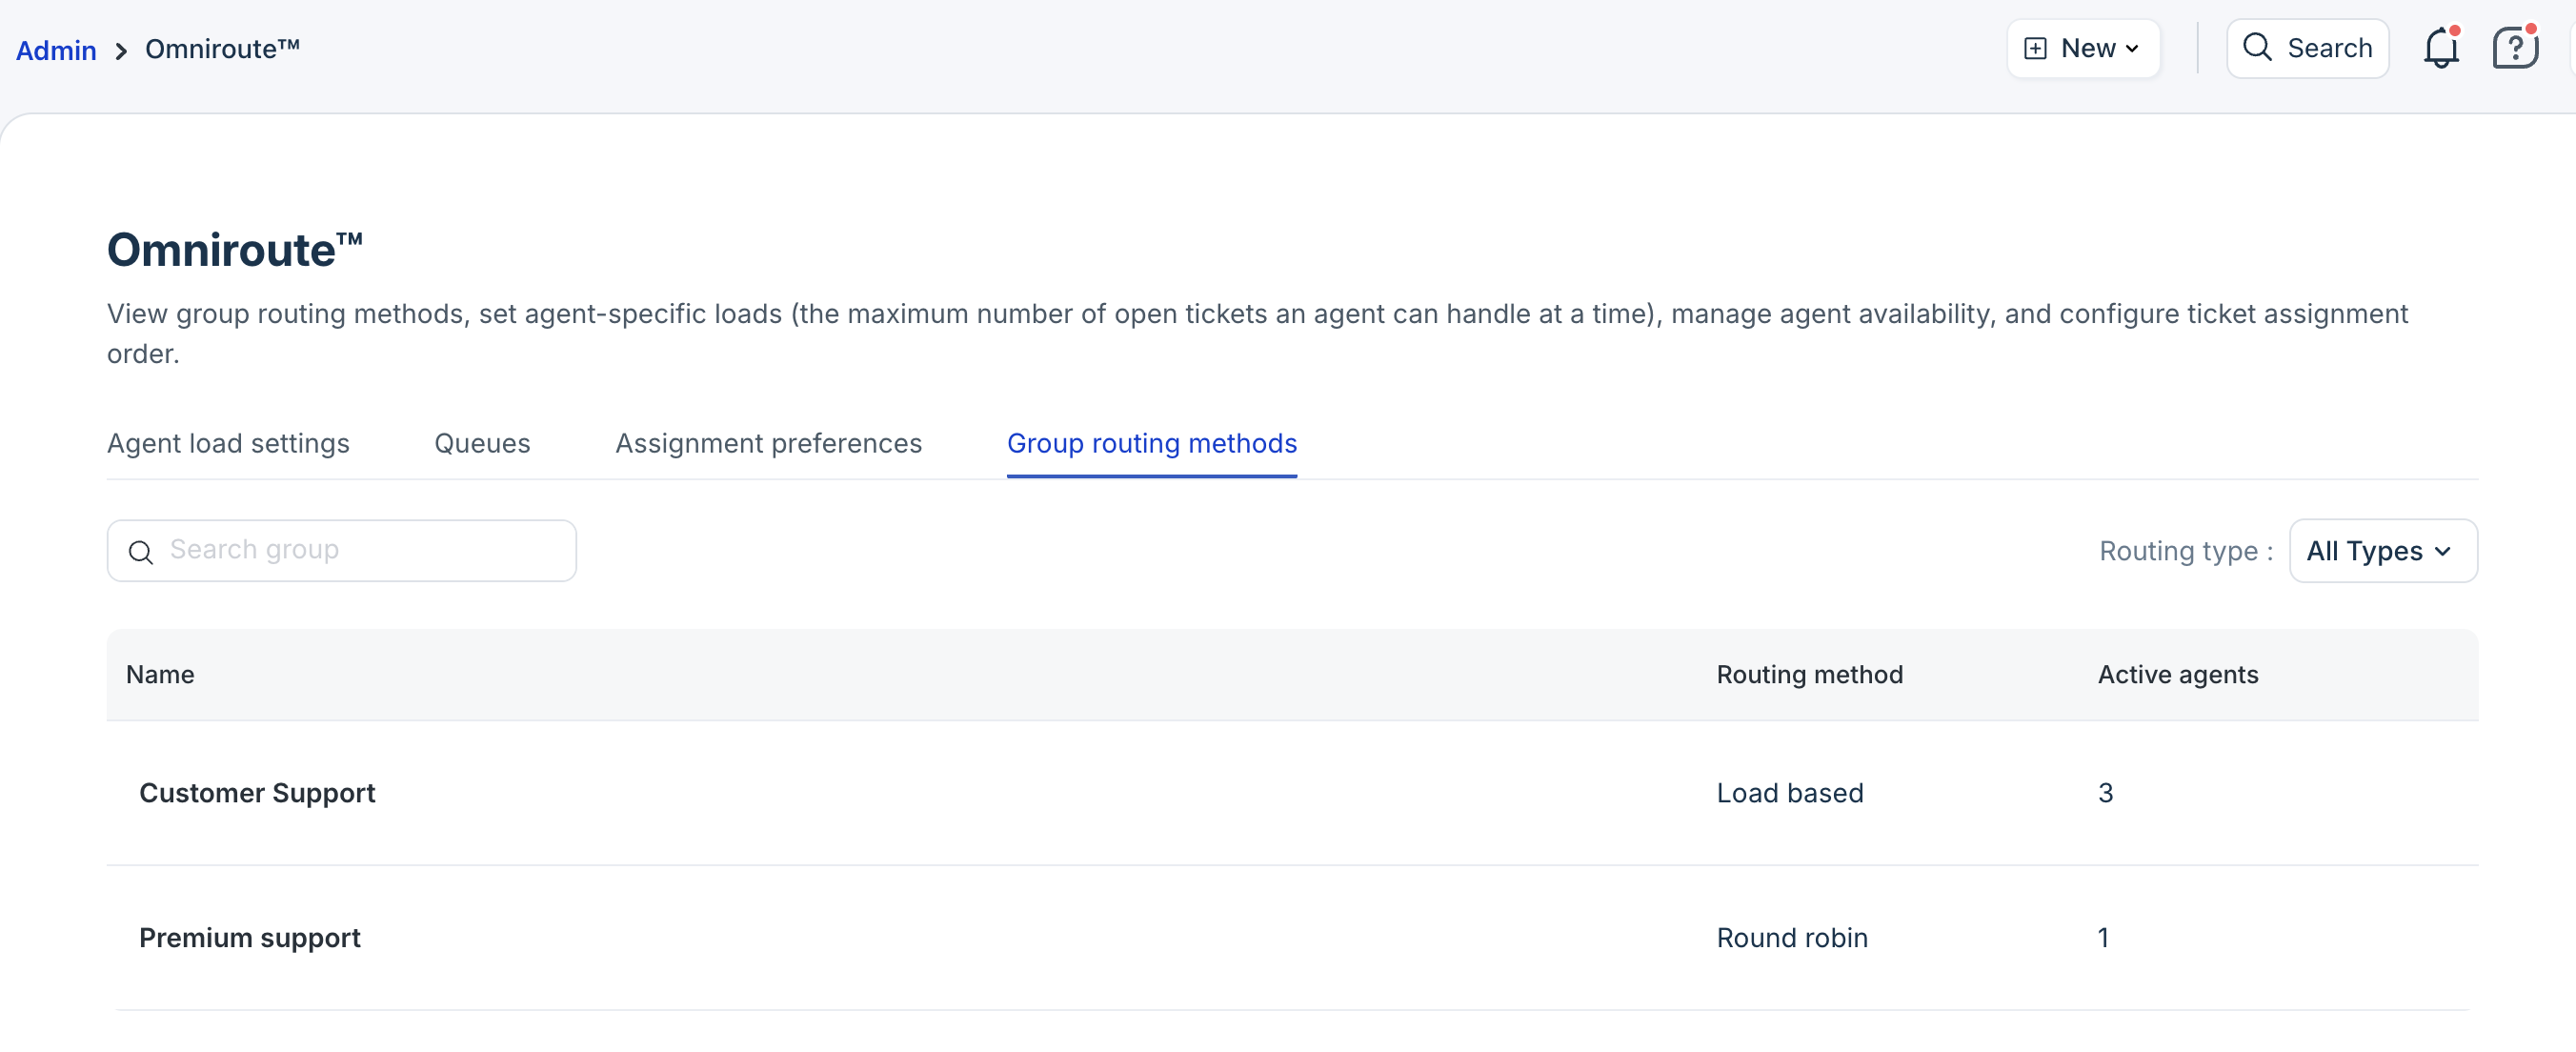Switch to Agent load settings tab

228,443
